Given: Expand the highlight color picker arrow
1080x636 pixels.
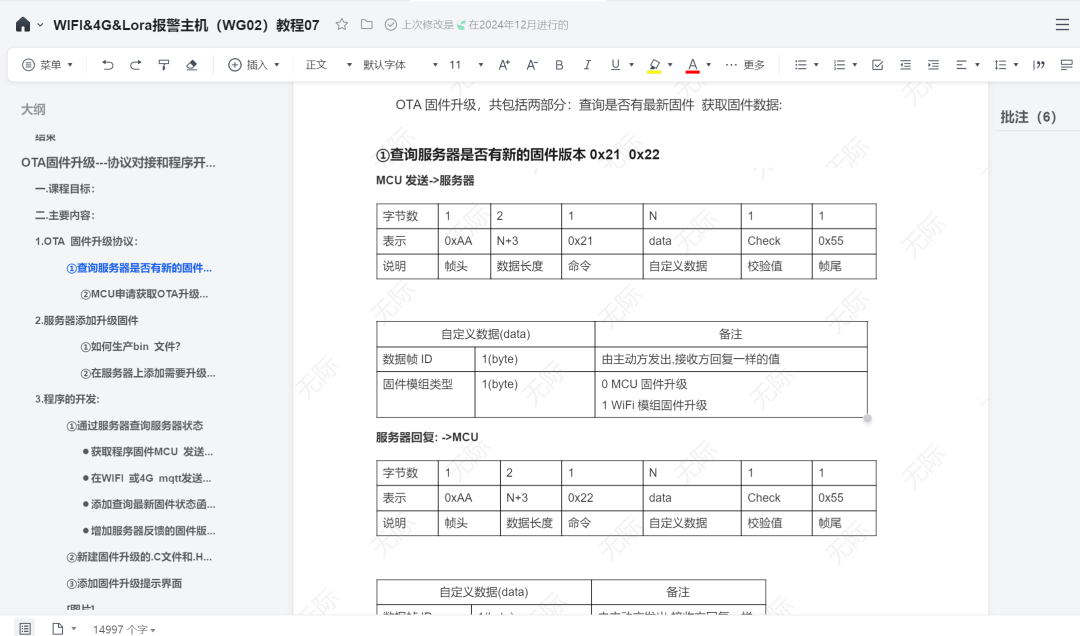Looking at the screenshot, I should [x=669, y=65].
